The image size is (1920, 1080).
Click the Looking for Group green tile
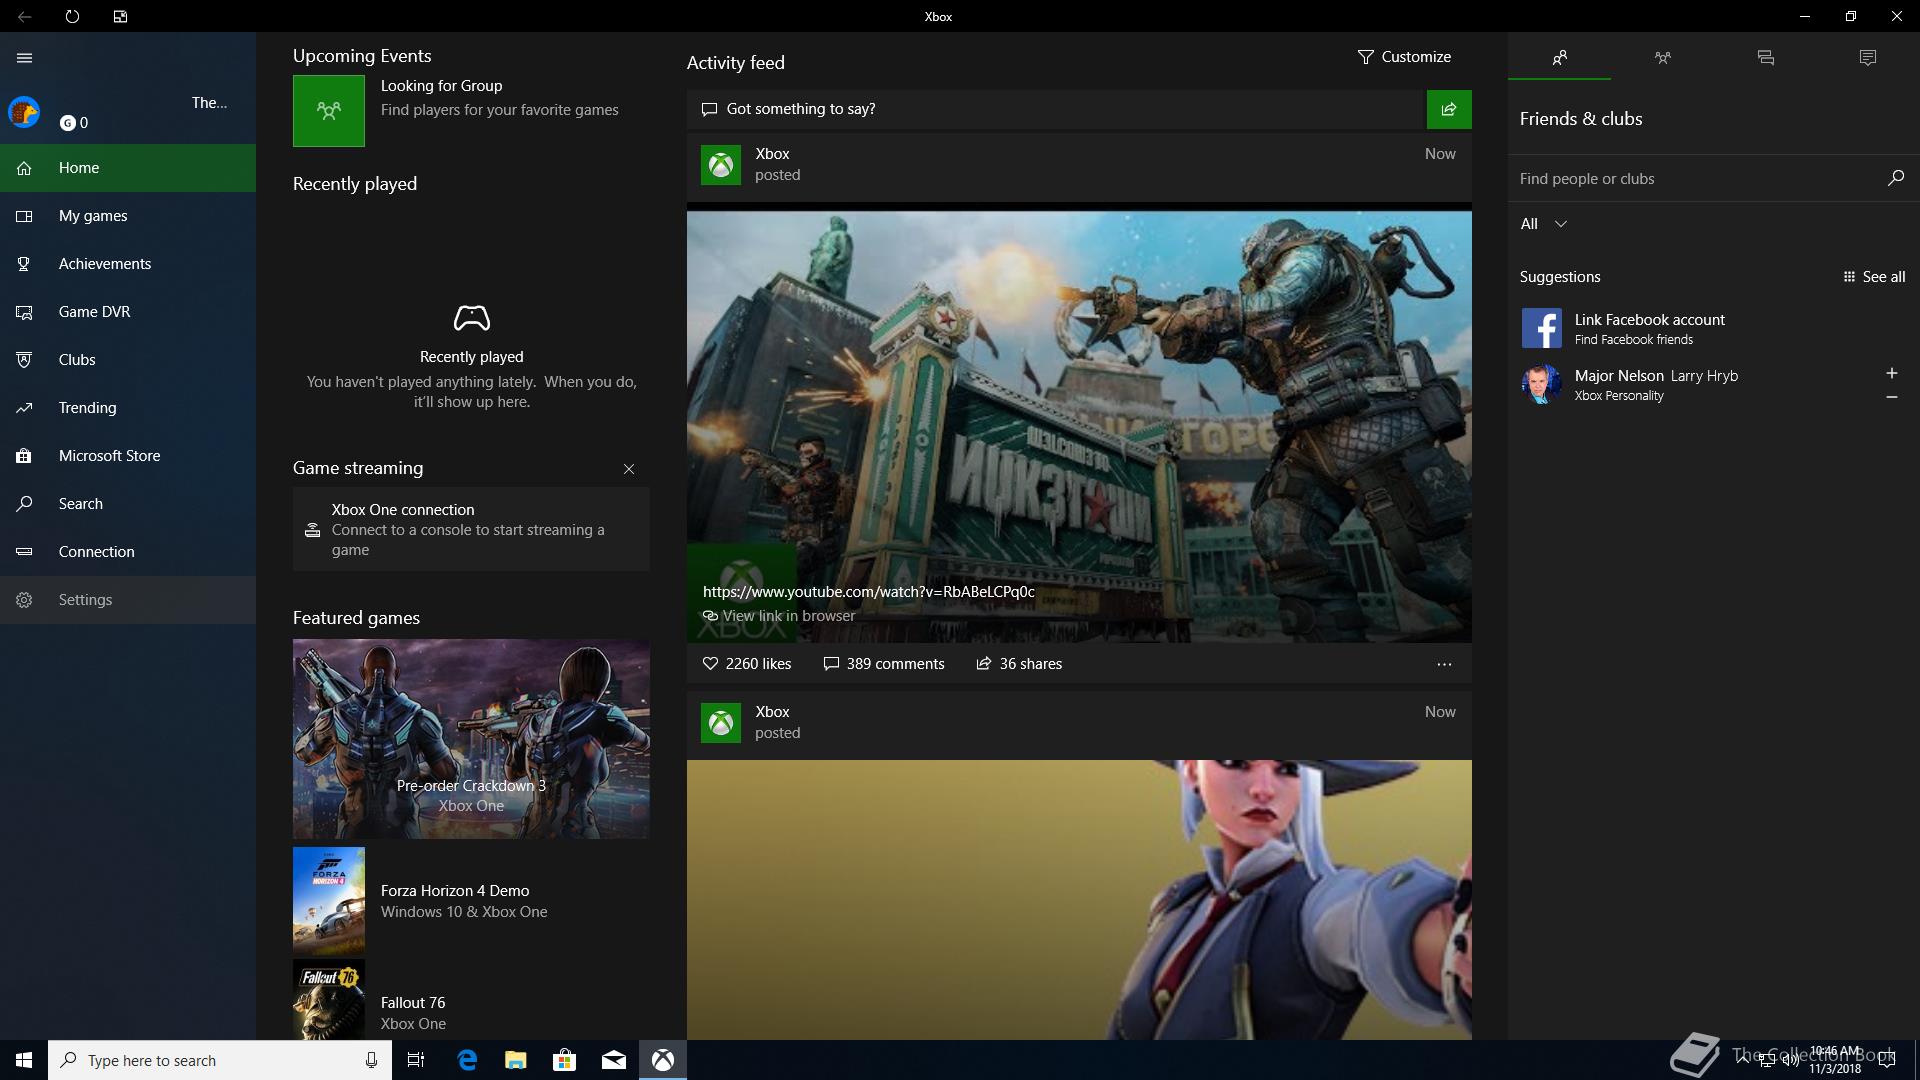tap(329, 111)
